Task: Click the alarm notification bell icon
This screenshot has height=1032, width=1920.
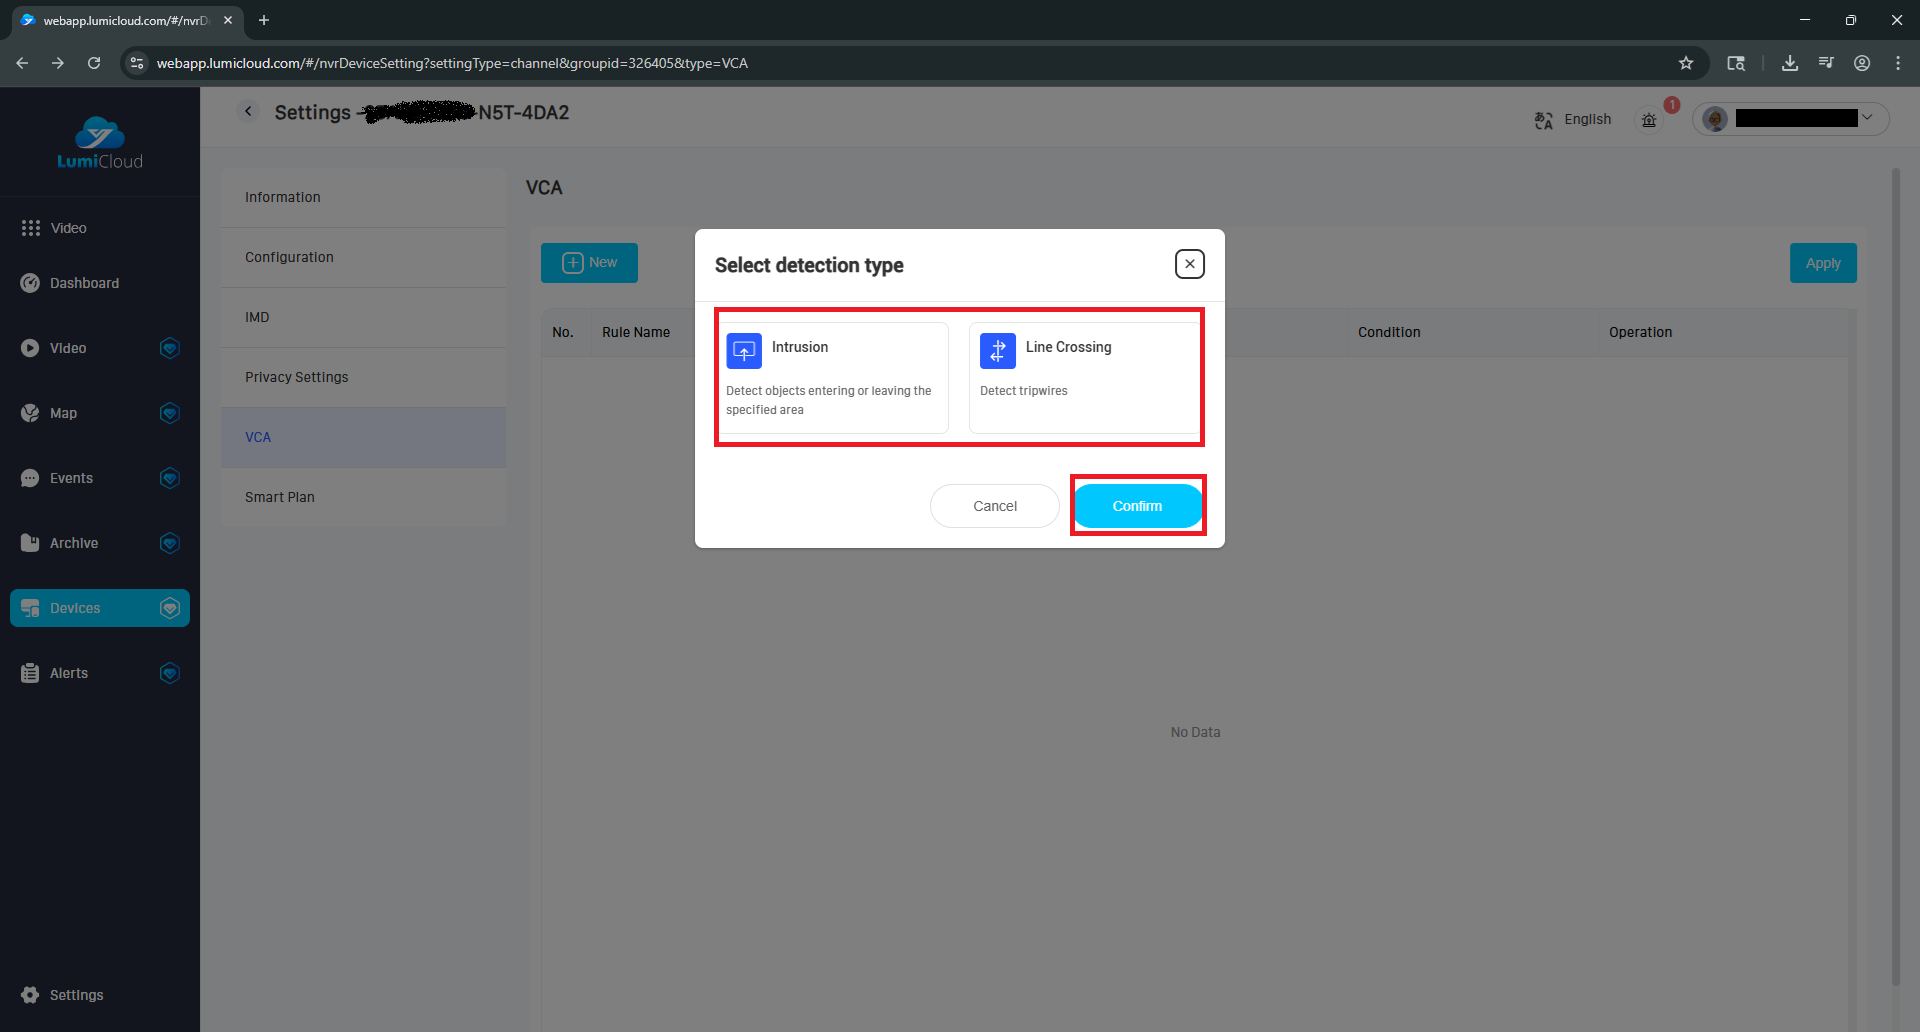Action: coord(1649,120)
